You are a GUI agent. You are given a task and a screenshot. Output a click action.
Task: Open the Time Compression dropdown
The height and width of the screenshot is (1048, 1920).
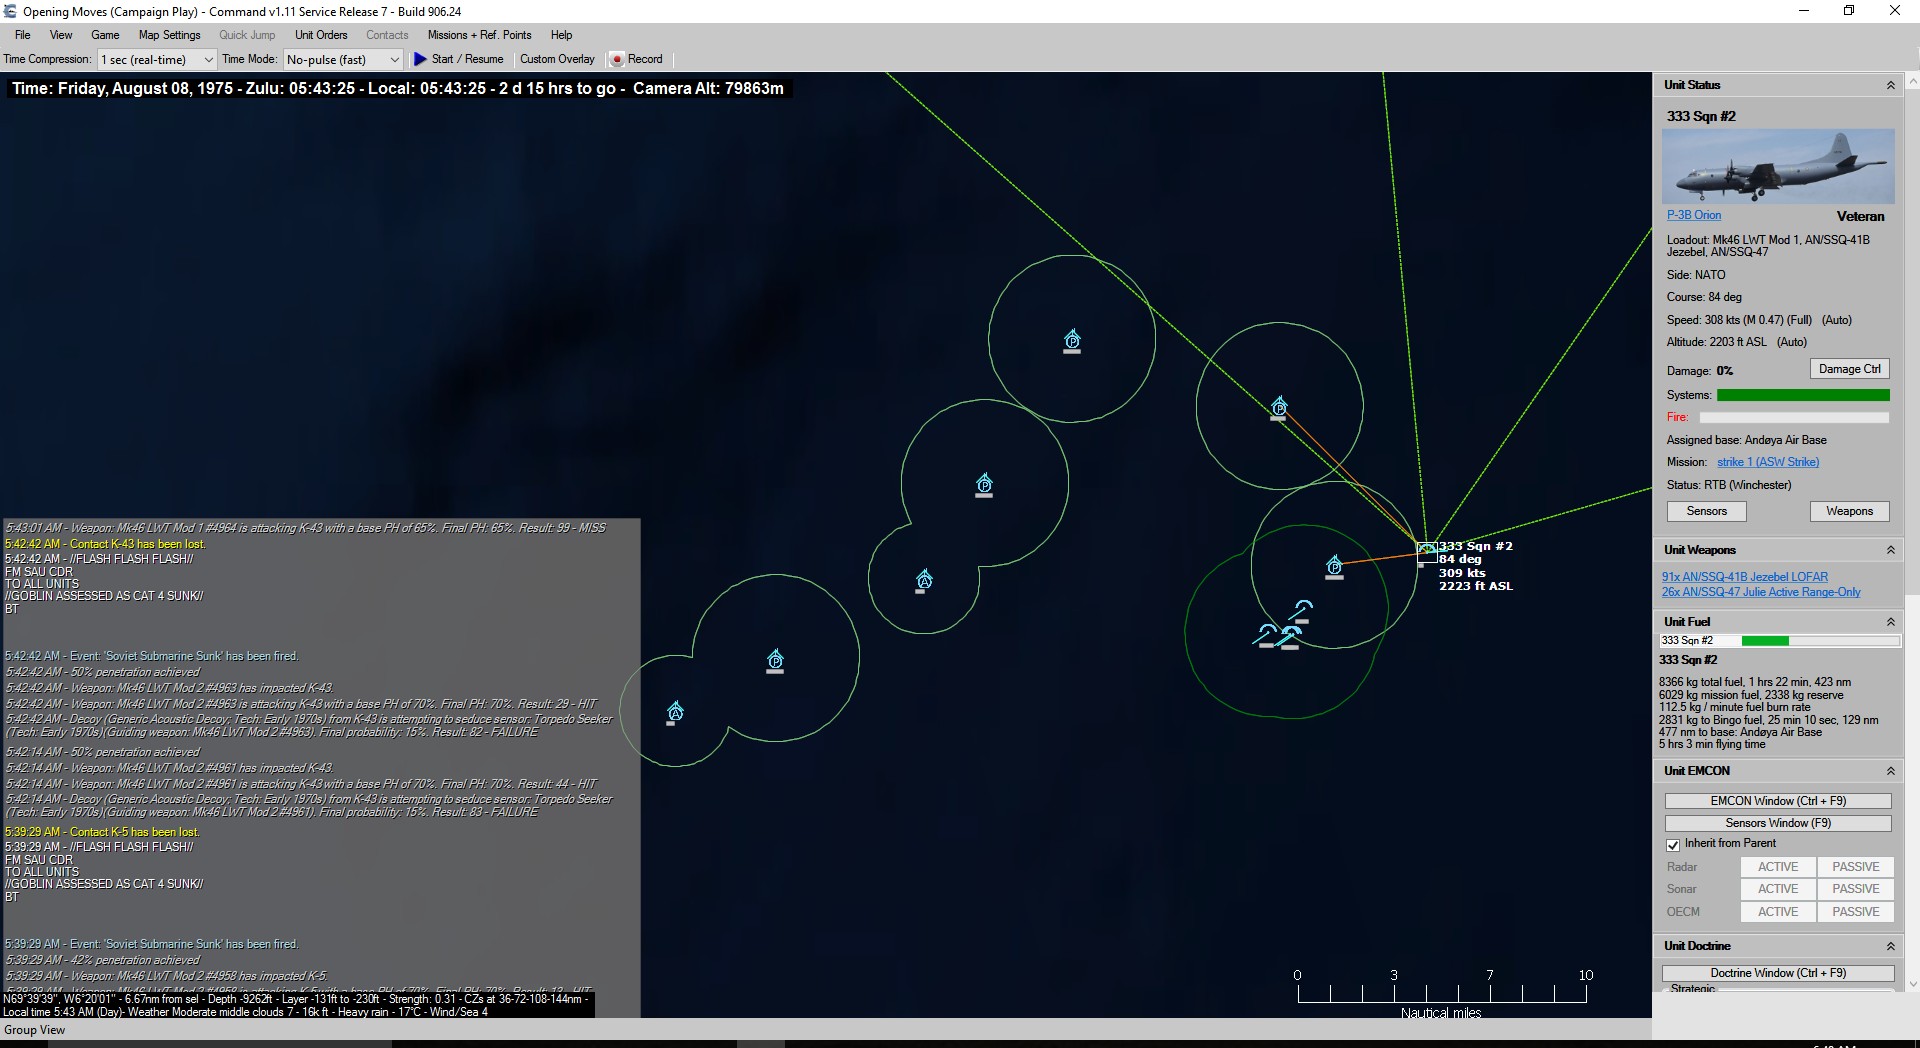click(156, 60)
